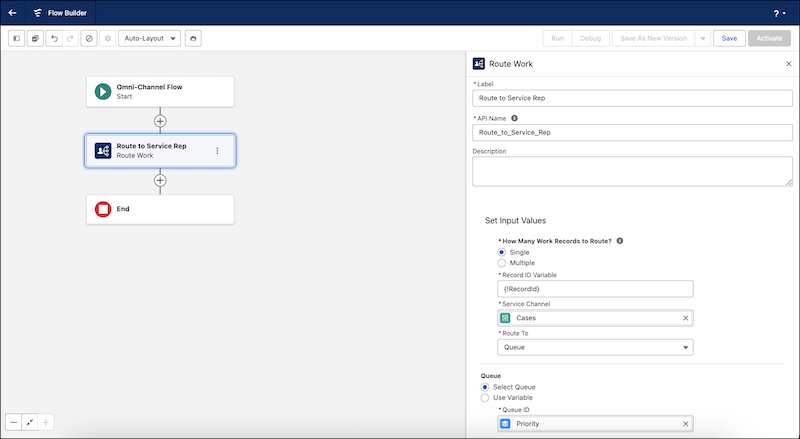Select the red End node icon
This screenshot has height=439, width=800.
click(103, 209)
